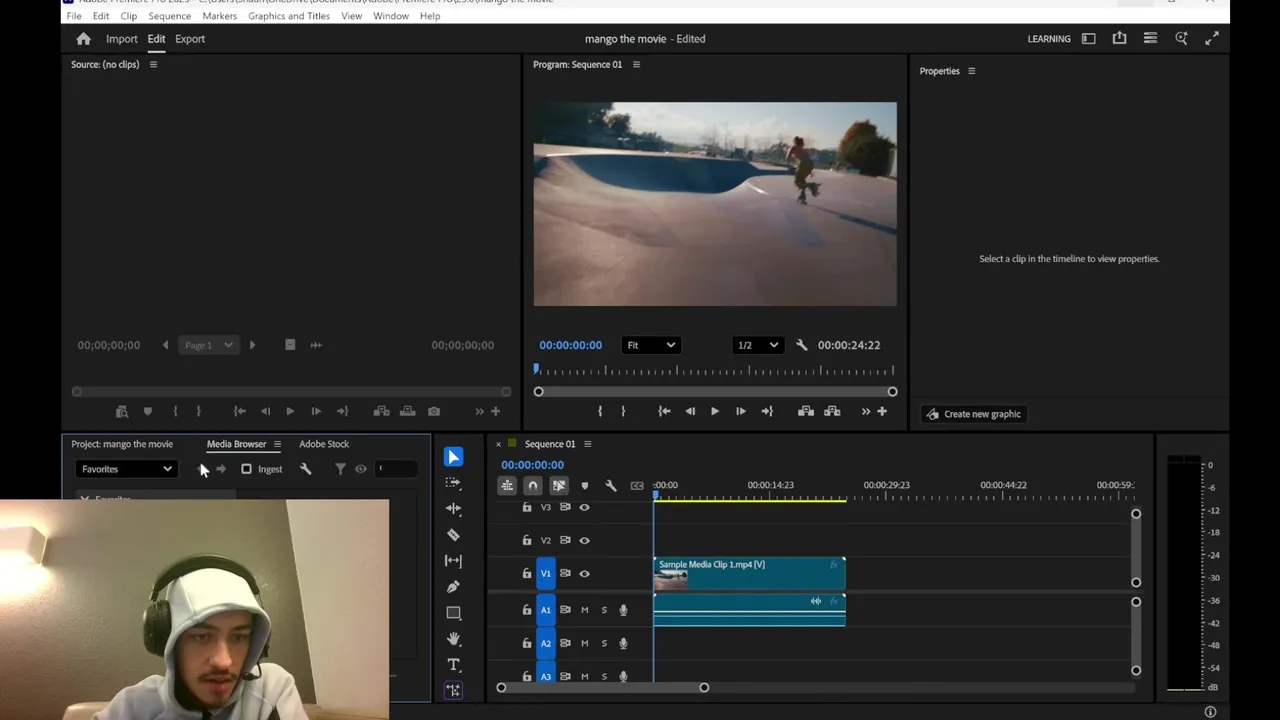Screen dimensions: 1280x720
Task: Open the Favorites dropdown in Media Browser
Action: click(126, 469)
